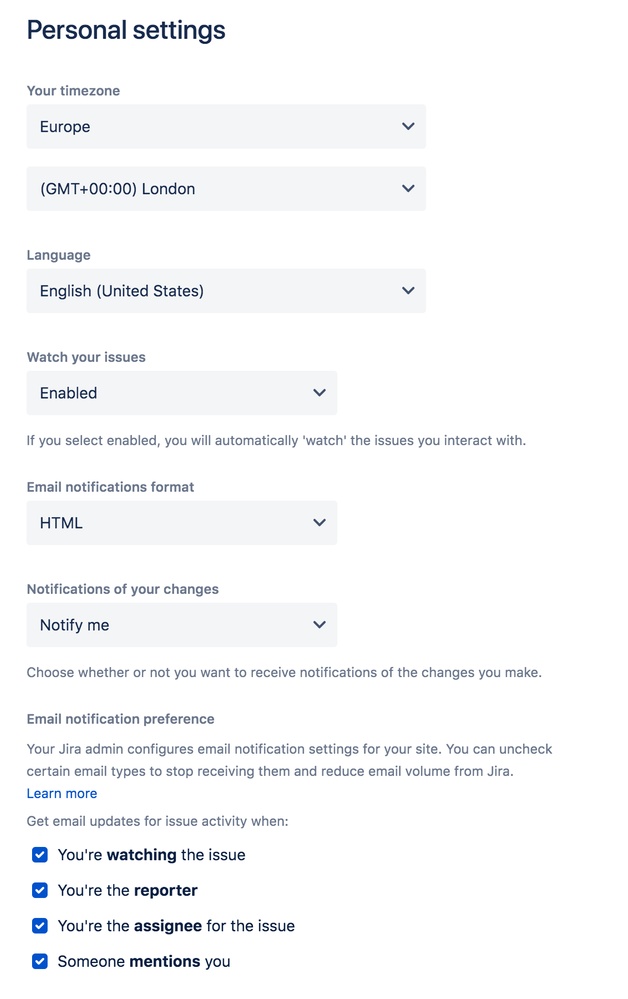The image size is (628, 999).
Task: Open the Watch your issues dropdown
Action: click(181, 393)
